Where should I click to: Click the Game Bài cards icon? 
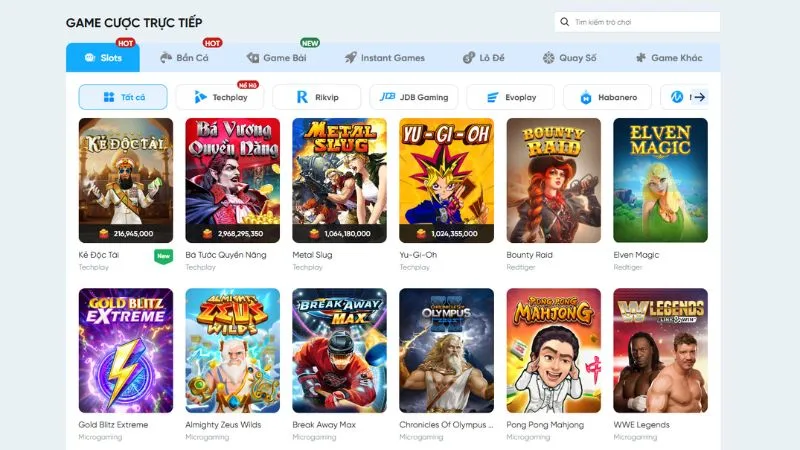[x=253, y=58]
